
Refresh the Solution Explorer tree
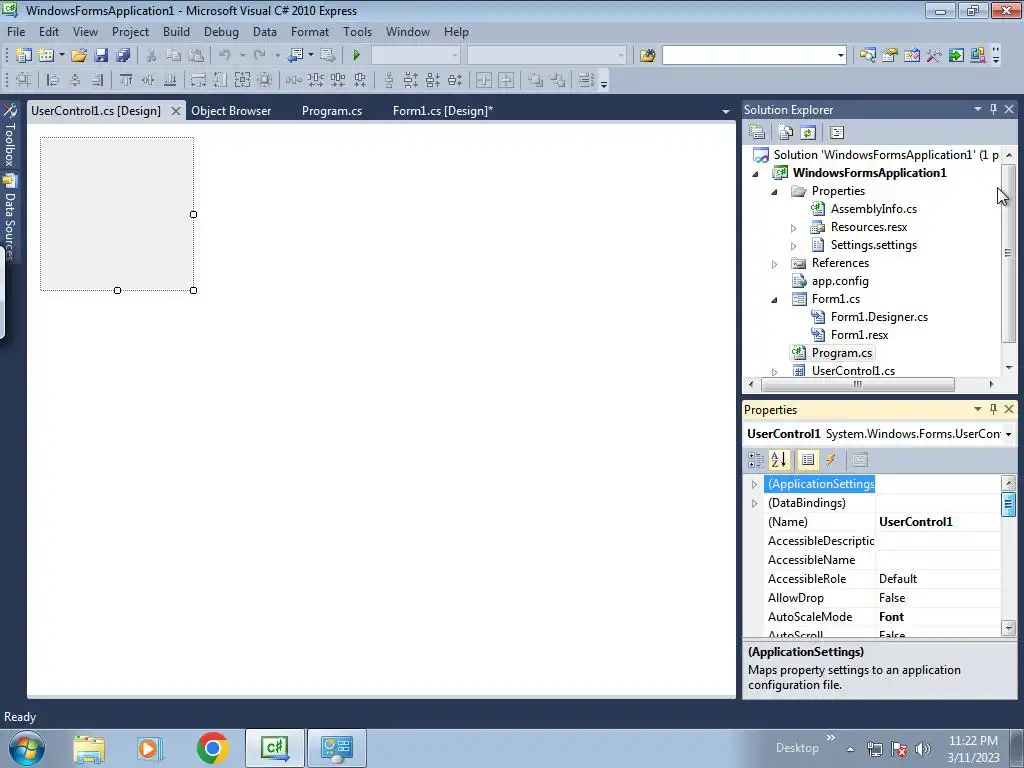(808, 133)
